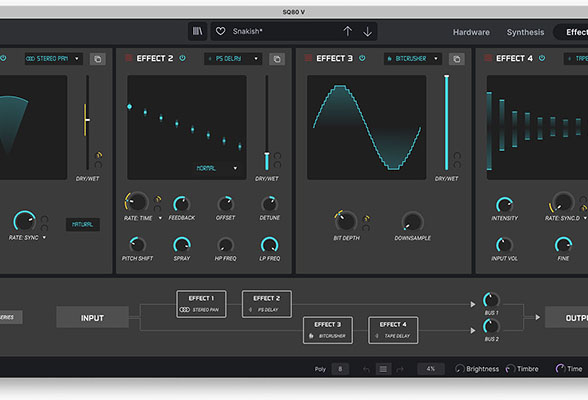Click the Brightness macro knob

(459, 369)
